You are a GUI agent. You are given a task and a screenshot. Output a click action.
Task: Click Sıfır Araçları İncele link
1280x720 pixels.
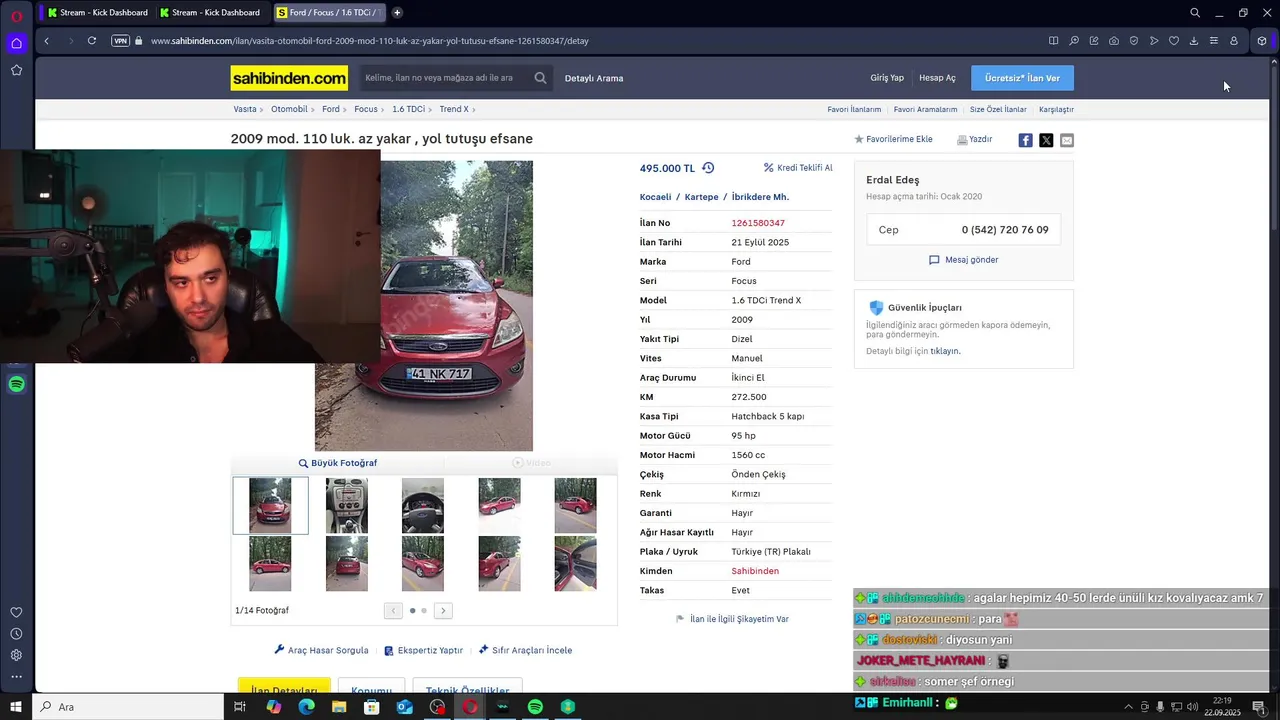coord(525,650)
